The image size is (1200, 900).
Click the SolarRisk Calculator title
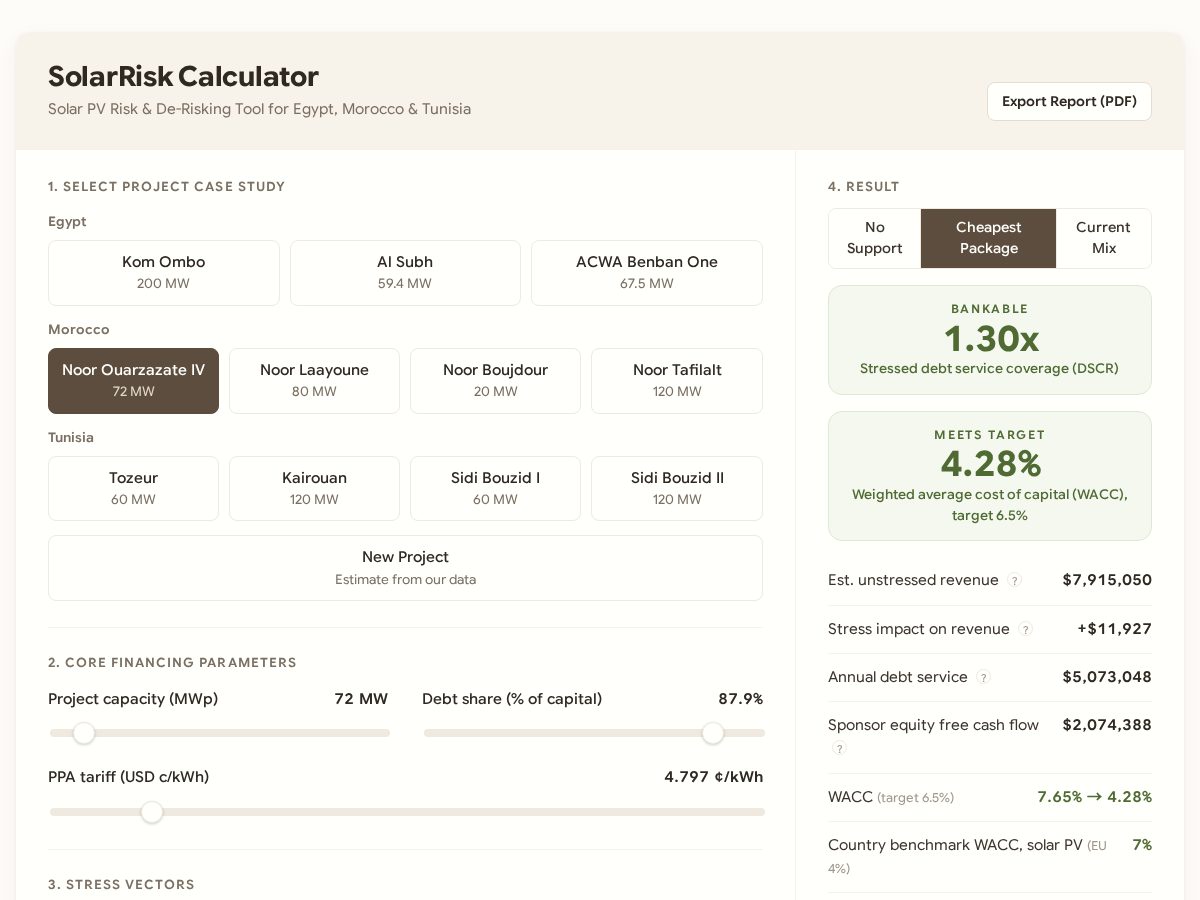point(183,76)
